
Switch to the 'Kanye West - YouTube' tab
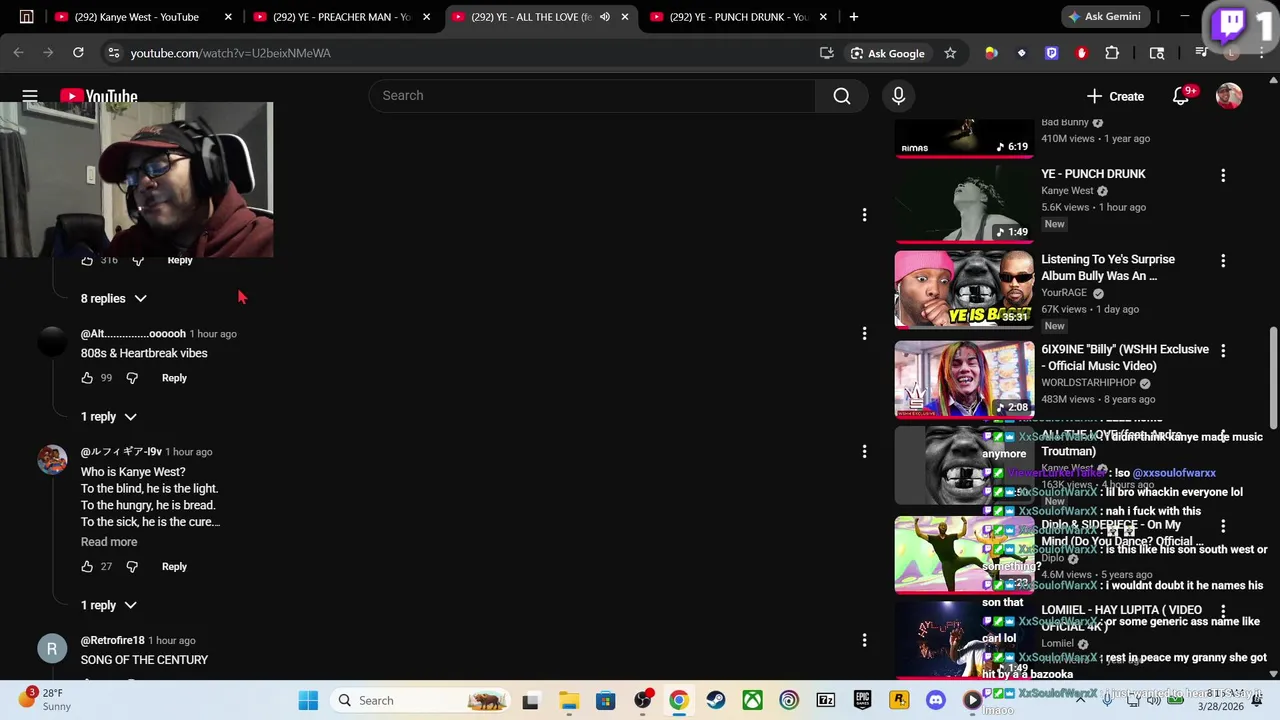click(x=142, y=17)
